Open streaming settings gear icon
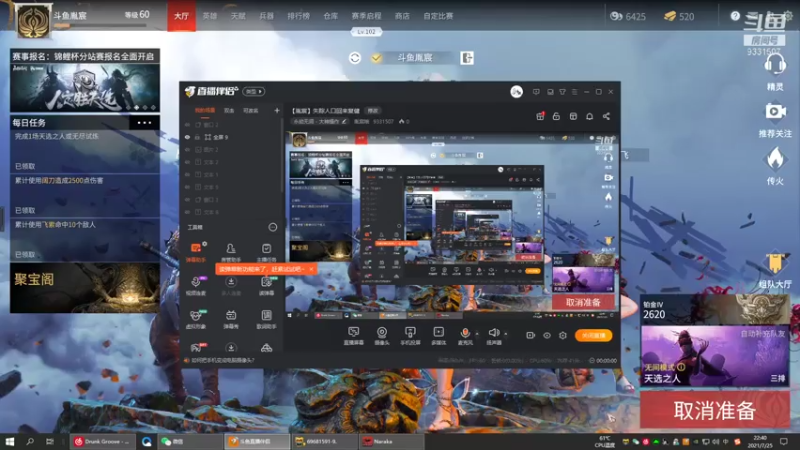The width and height of the screenshot is (800, 450). (563, 335)
